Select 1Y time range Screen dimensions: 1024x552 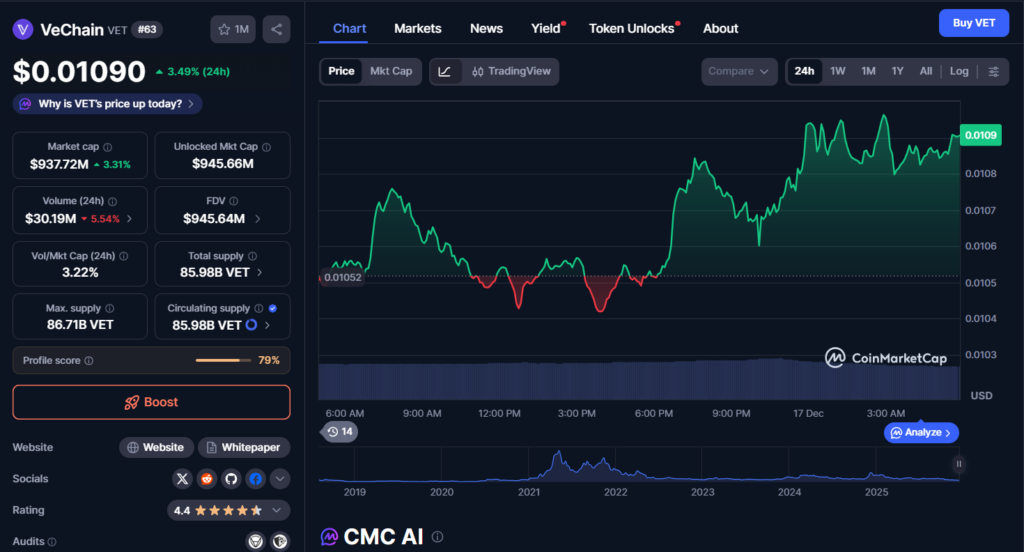897,71
